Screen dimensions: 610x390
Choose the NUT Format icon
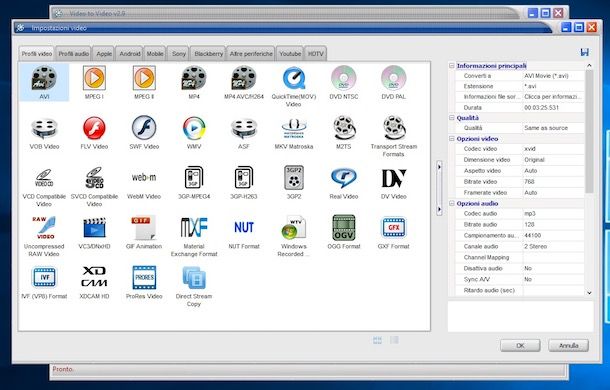(x=244, y=227)
